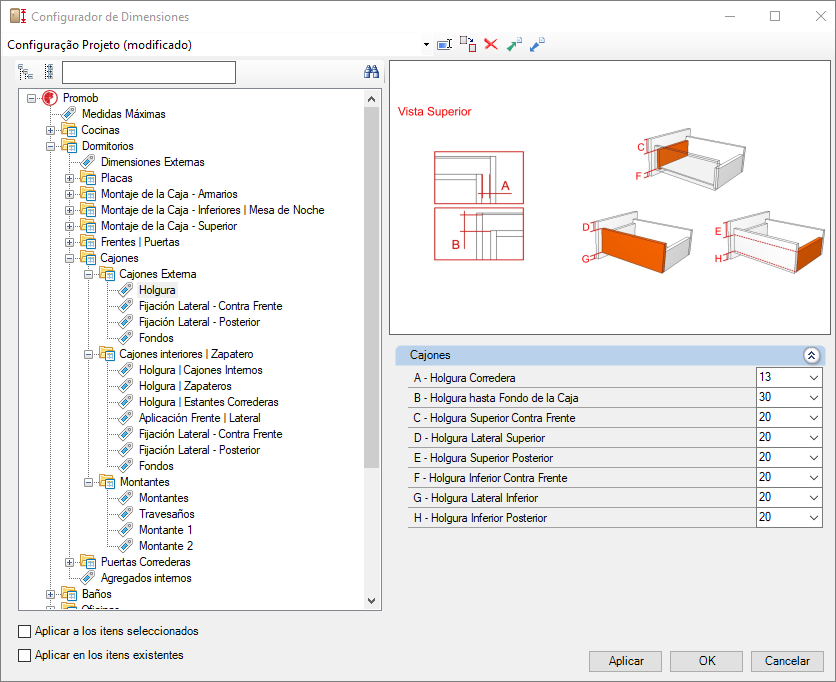The width and height of the screenshot is (836, 682).
Task: Click the Dimensiones Externas tag icon
Action: tap(88, 162)
